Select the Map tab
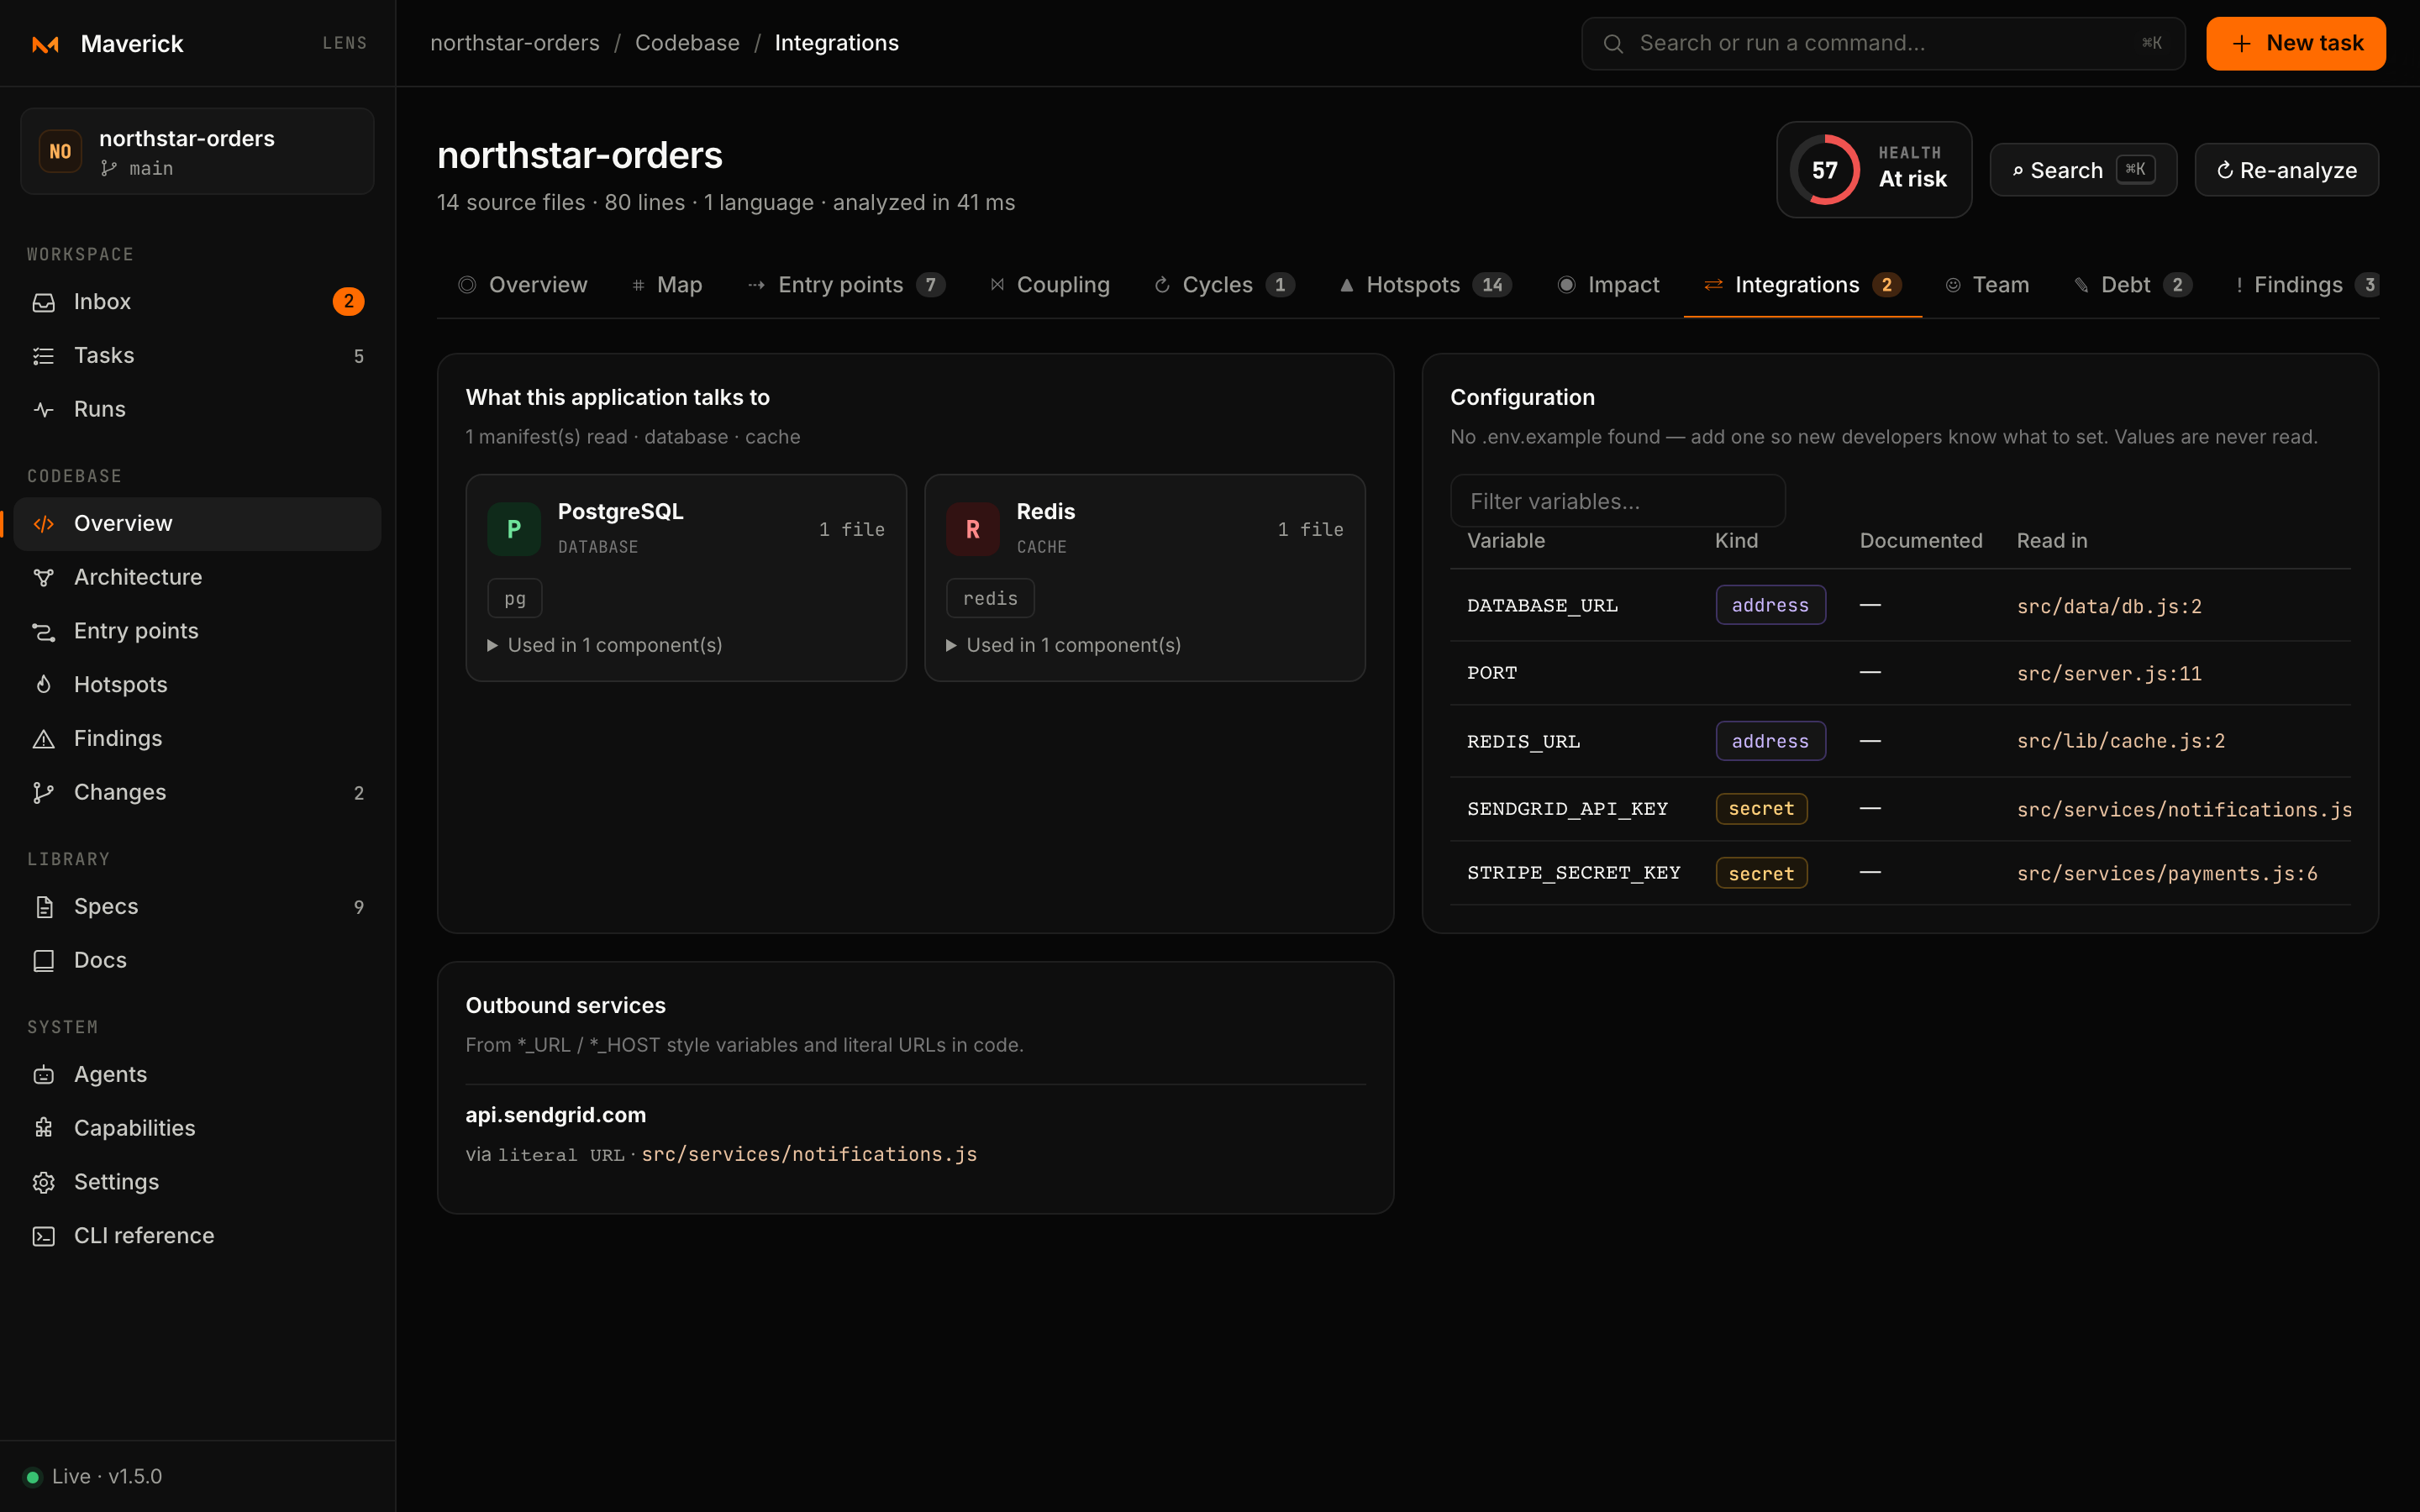The width and height of the screenshot is (2420, 1512). (x=667, y=285)
